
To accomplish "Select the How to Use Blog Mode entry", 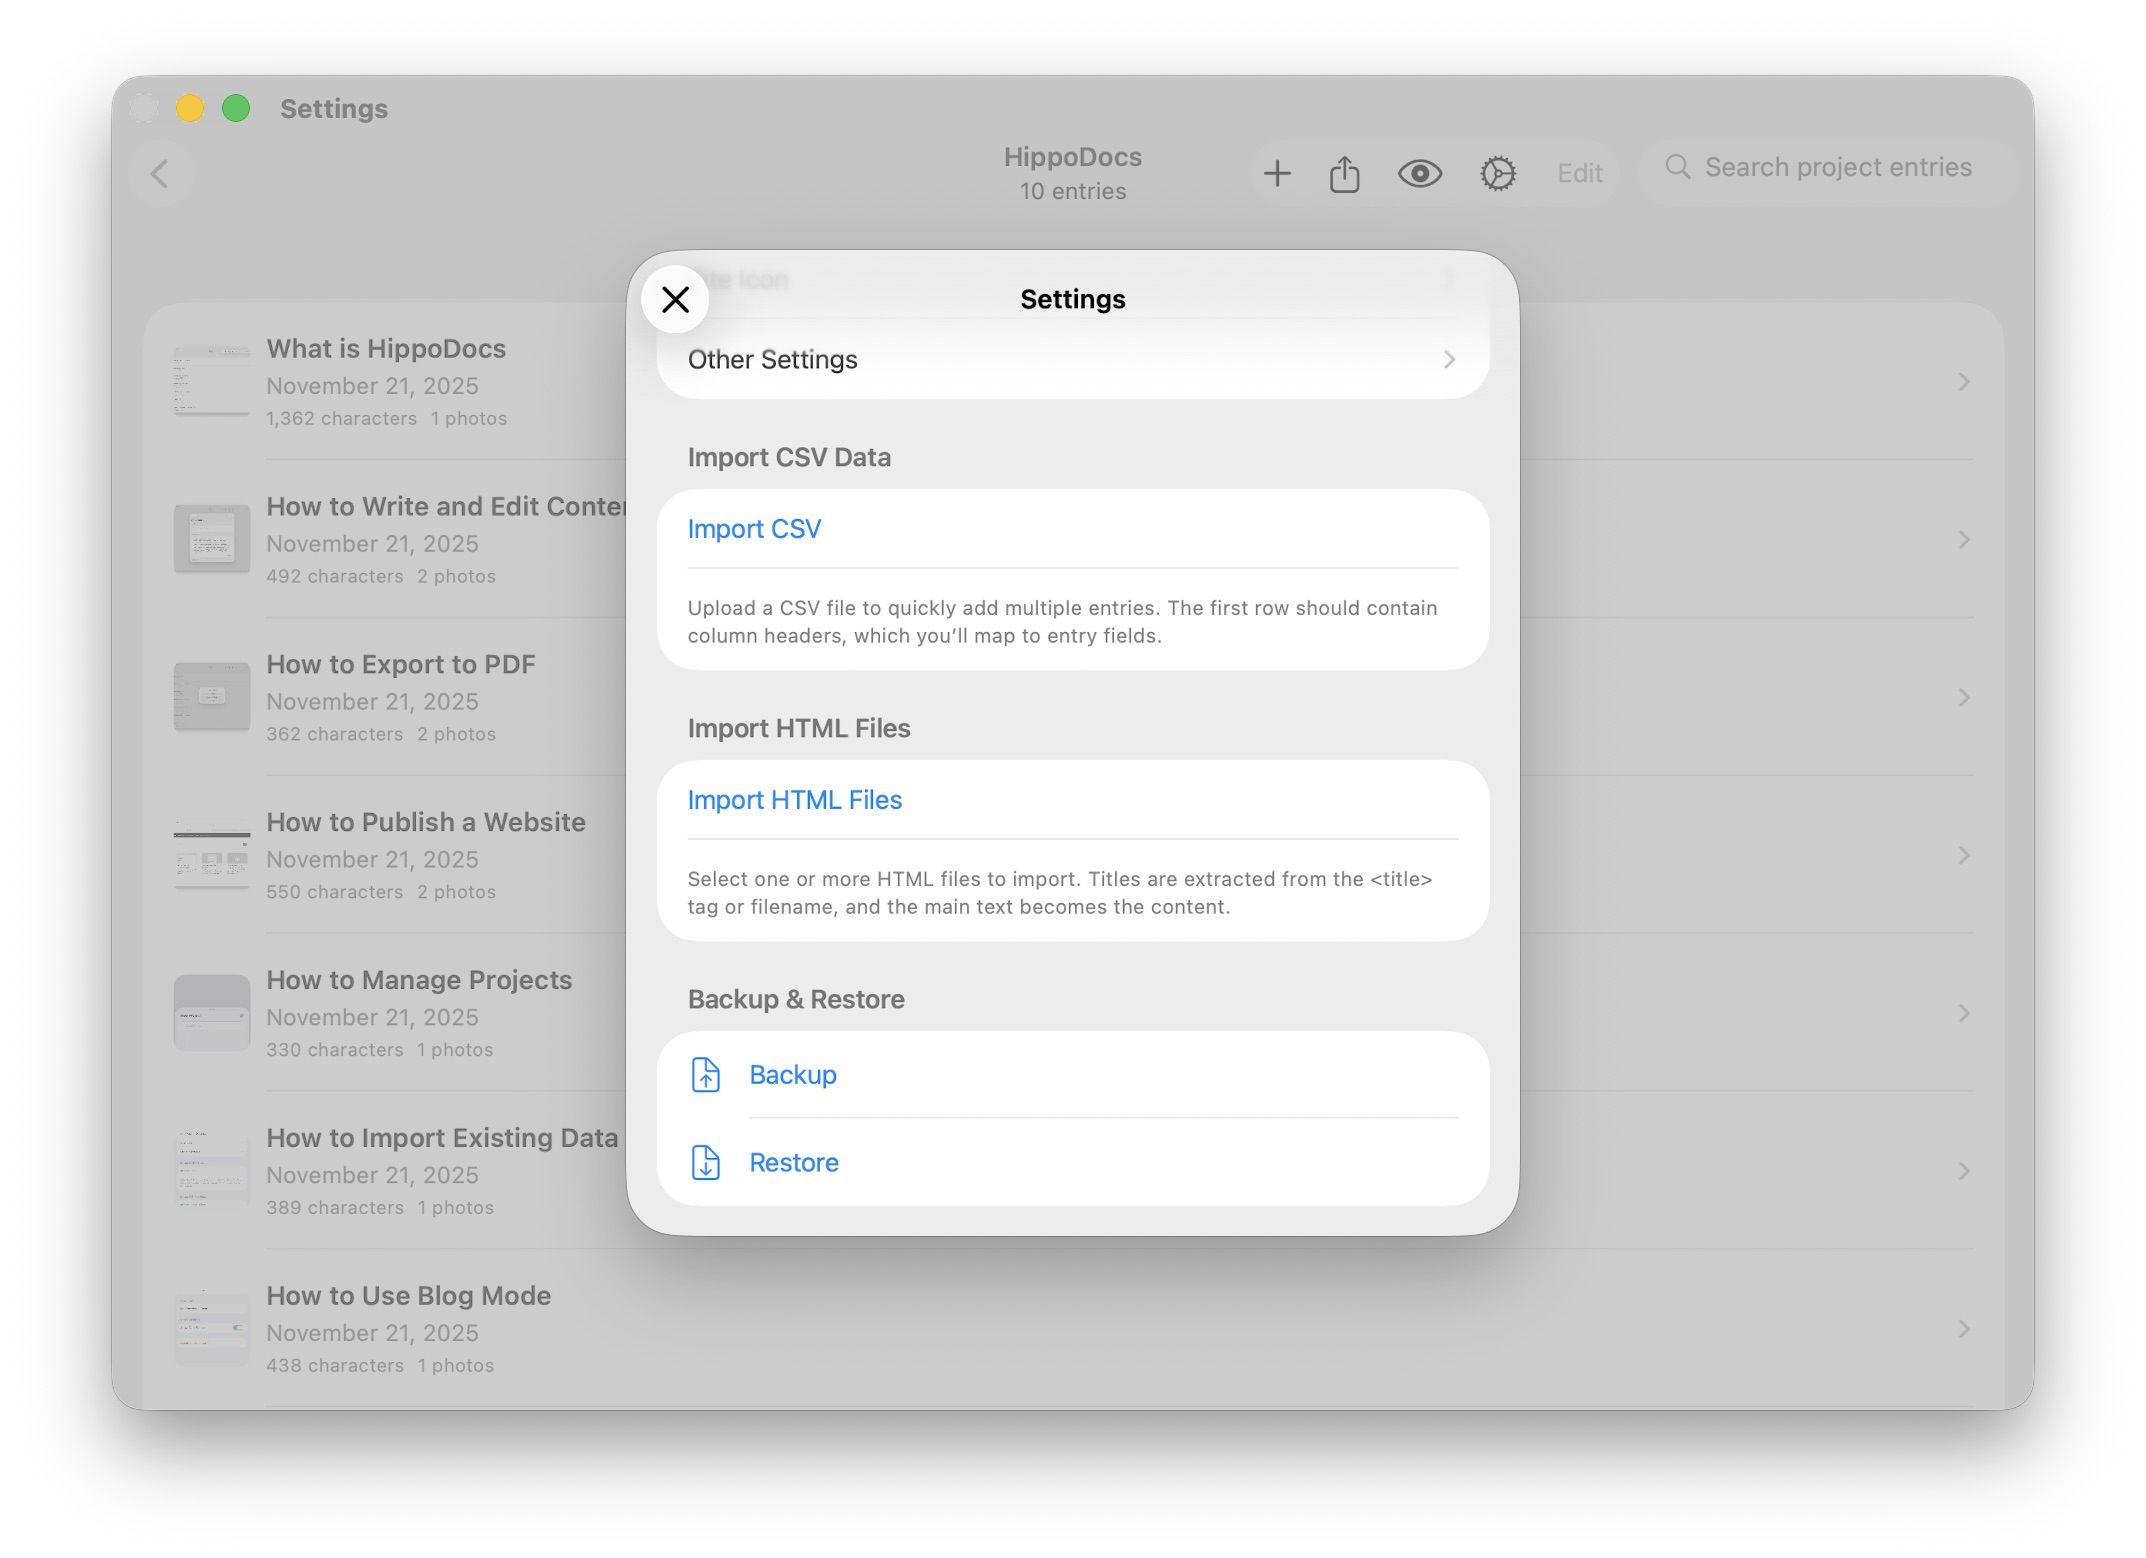I will point(409,1295).
